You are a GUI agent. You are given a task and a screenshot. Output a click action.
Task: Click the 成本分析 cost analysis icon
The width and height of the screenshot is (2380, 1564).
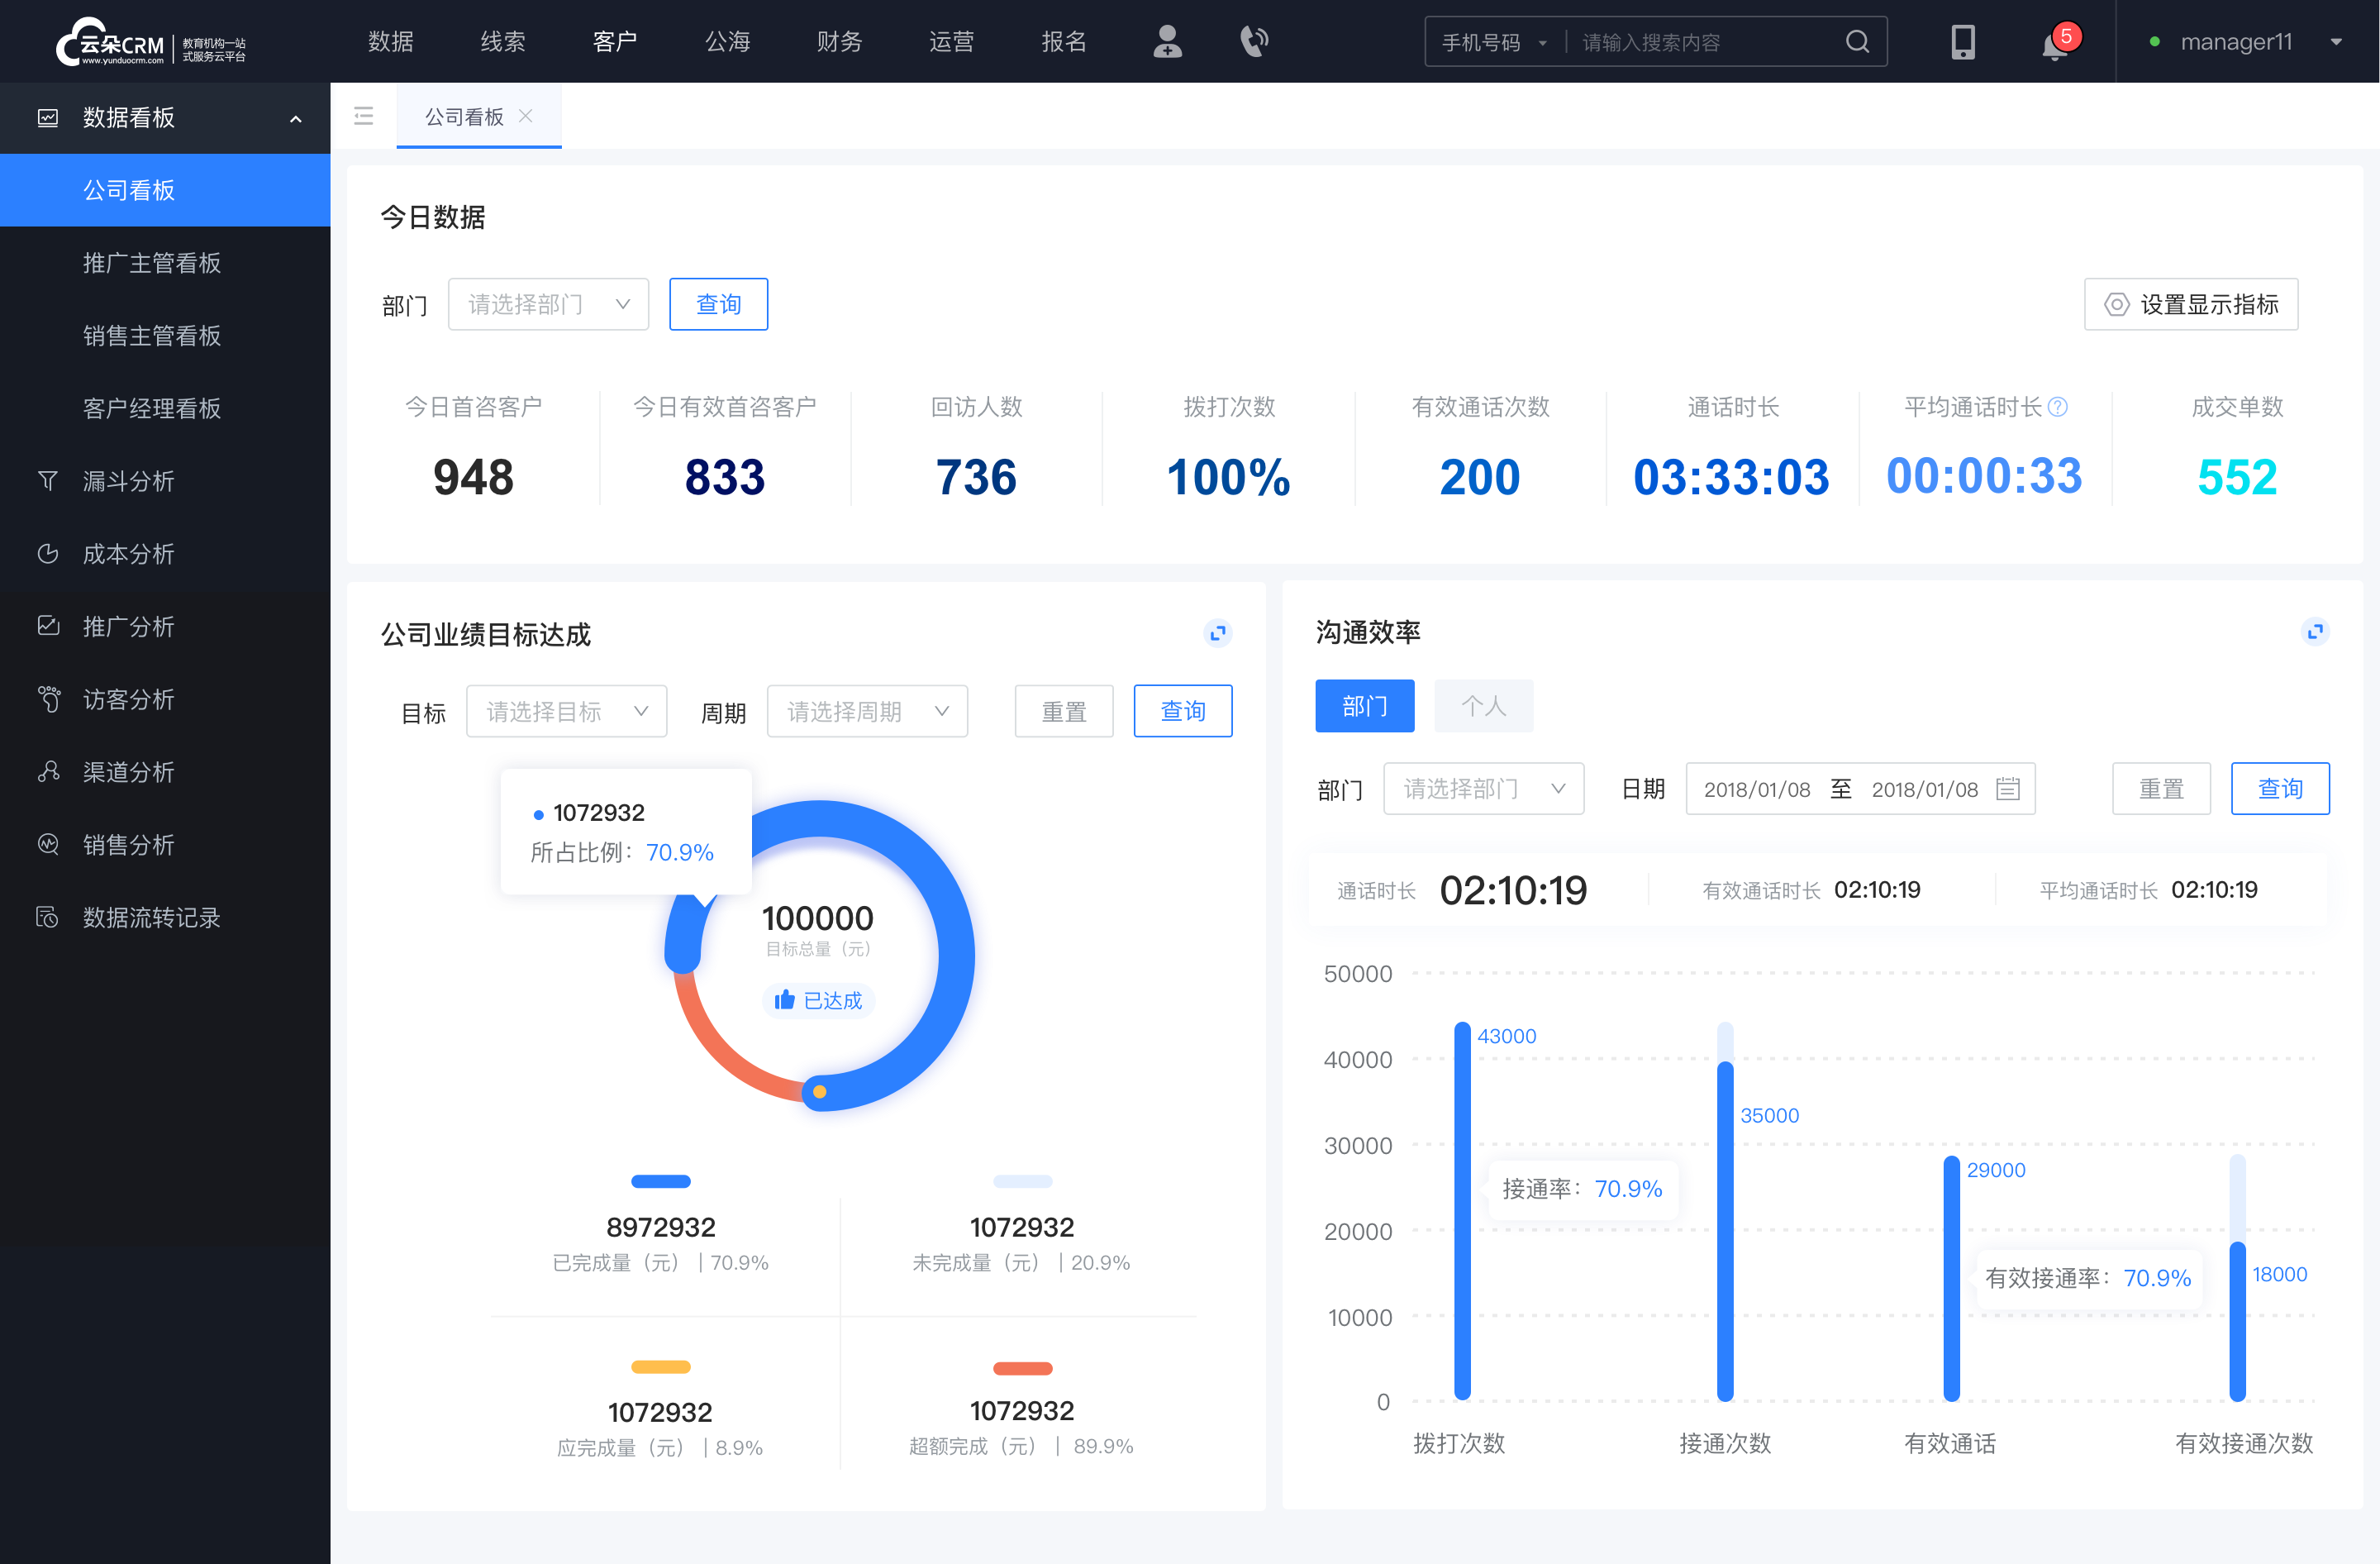pos(47,553)
